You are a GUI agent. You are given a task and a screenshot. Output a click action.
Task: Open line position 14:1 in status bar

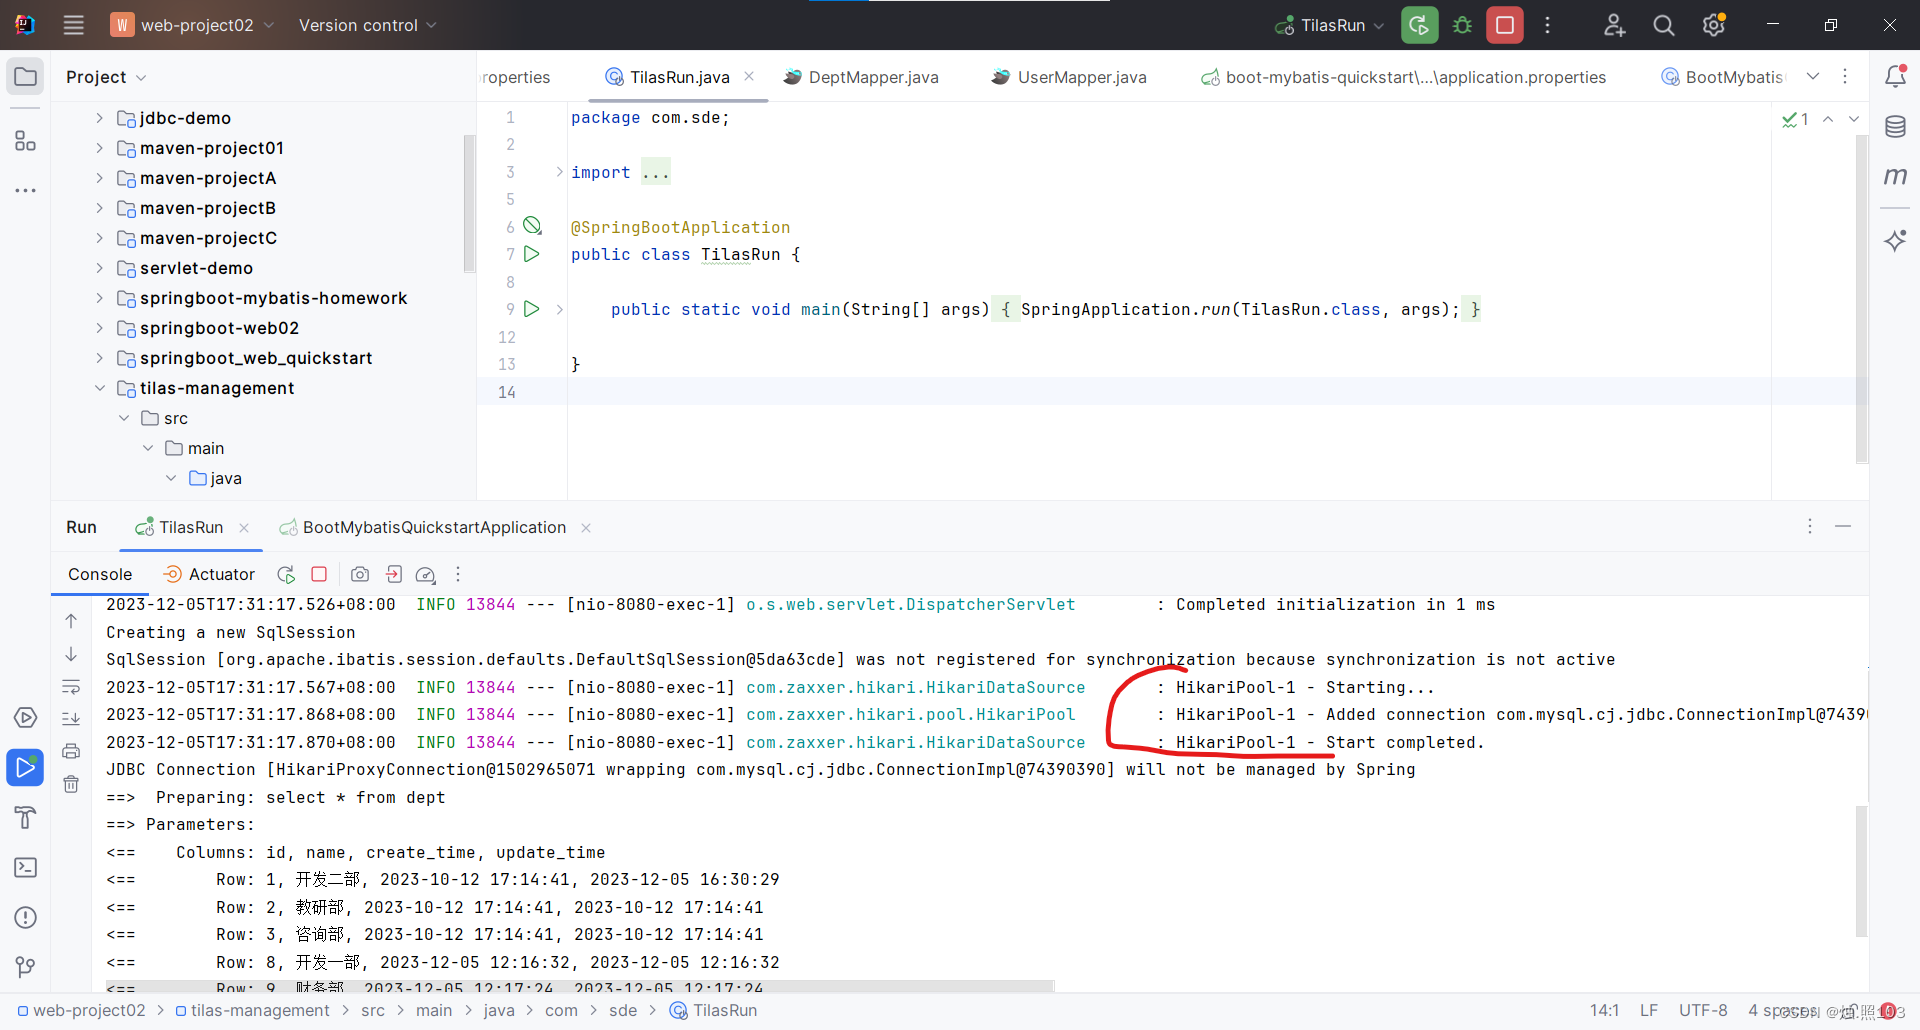coord(1605,1010)
